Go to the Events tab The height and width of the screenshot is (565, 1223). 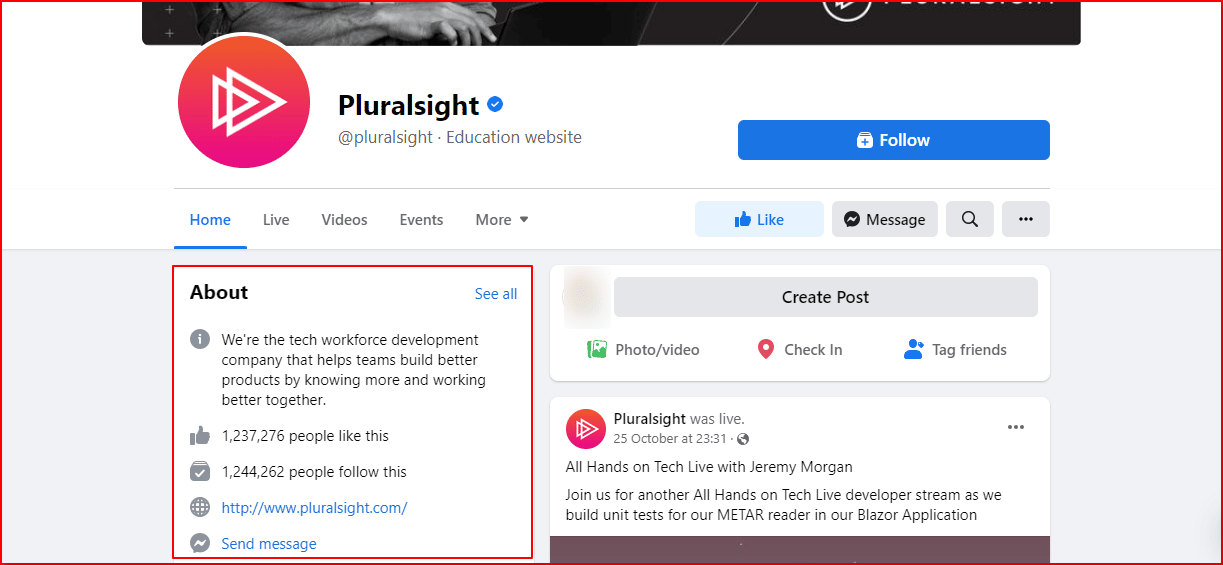[421, 219]
